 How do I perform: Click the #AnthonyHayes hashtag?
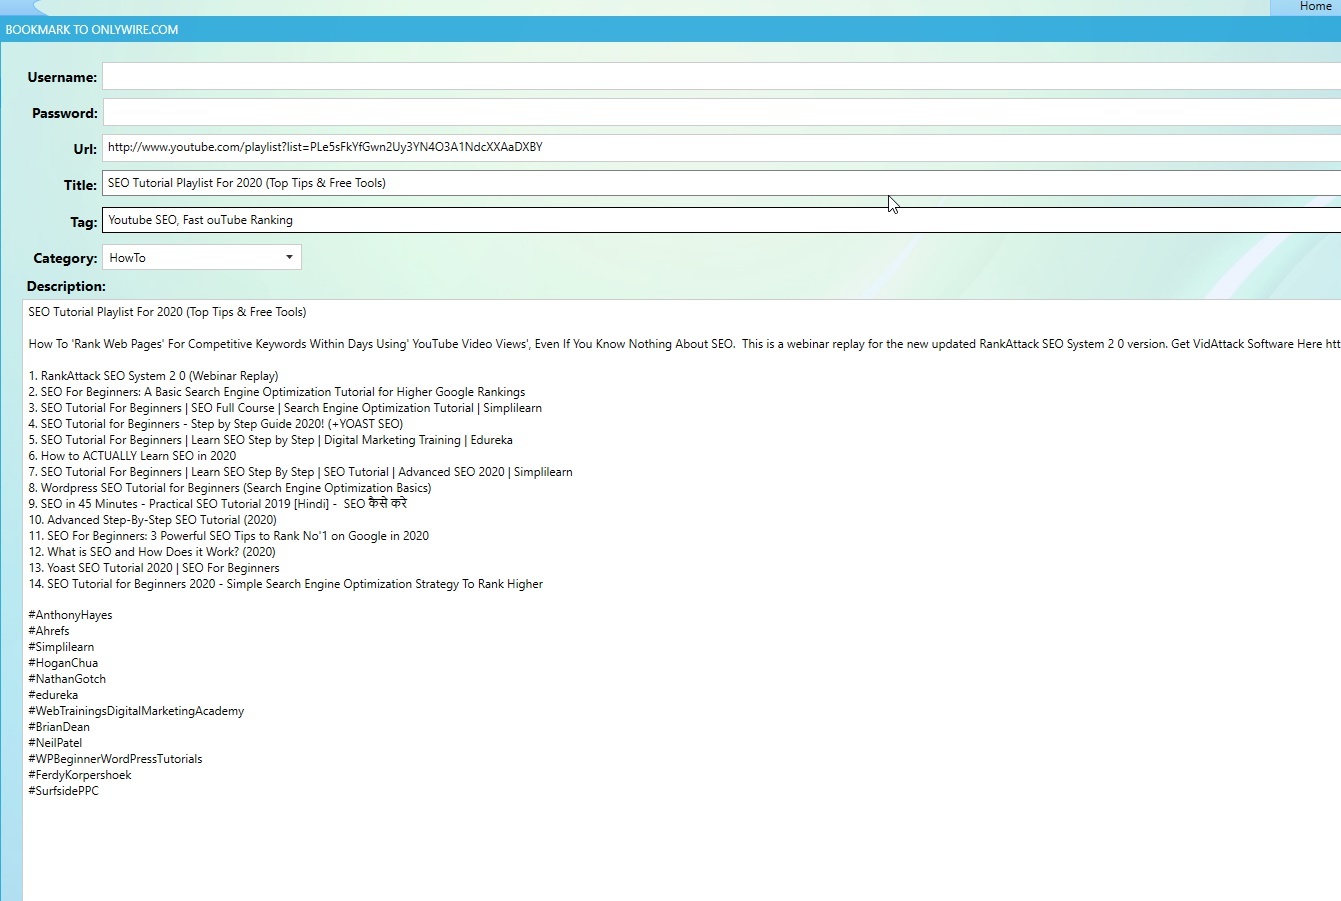click(x=70, y=615)
